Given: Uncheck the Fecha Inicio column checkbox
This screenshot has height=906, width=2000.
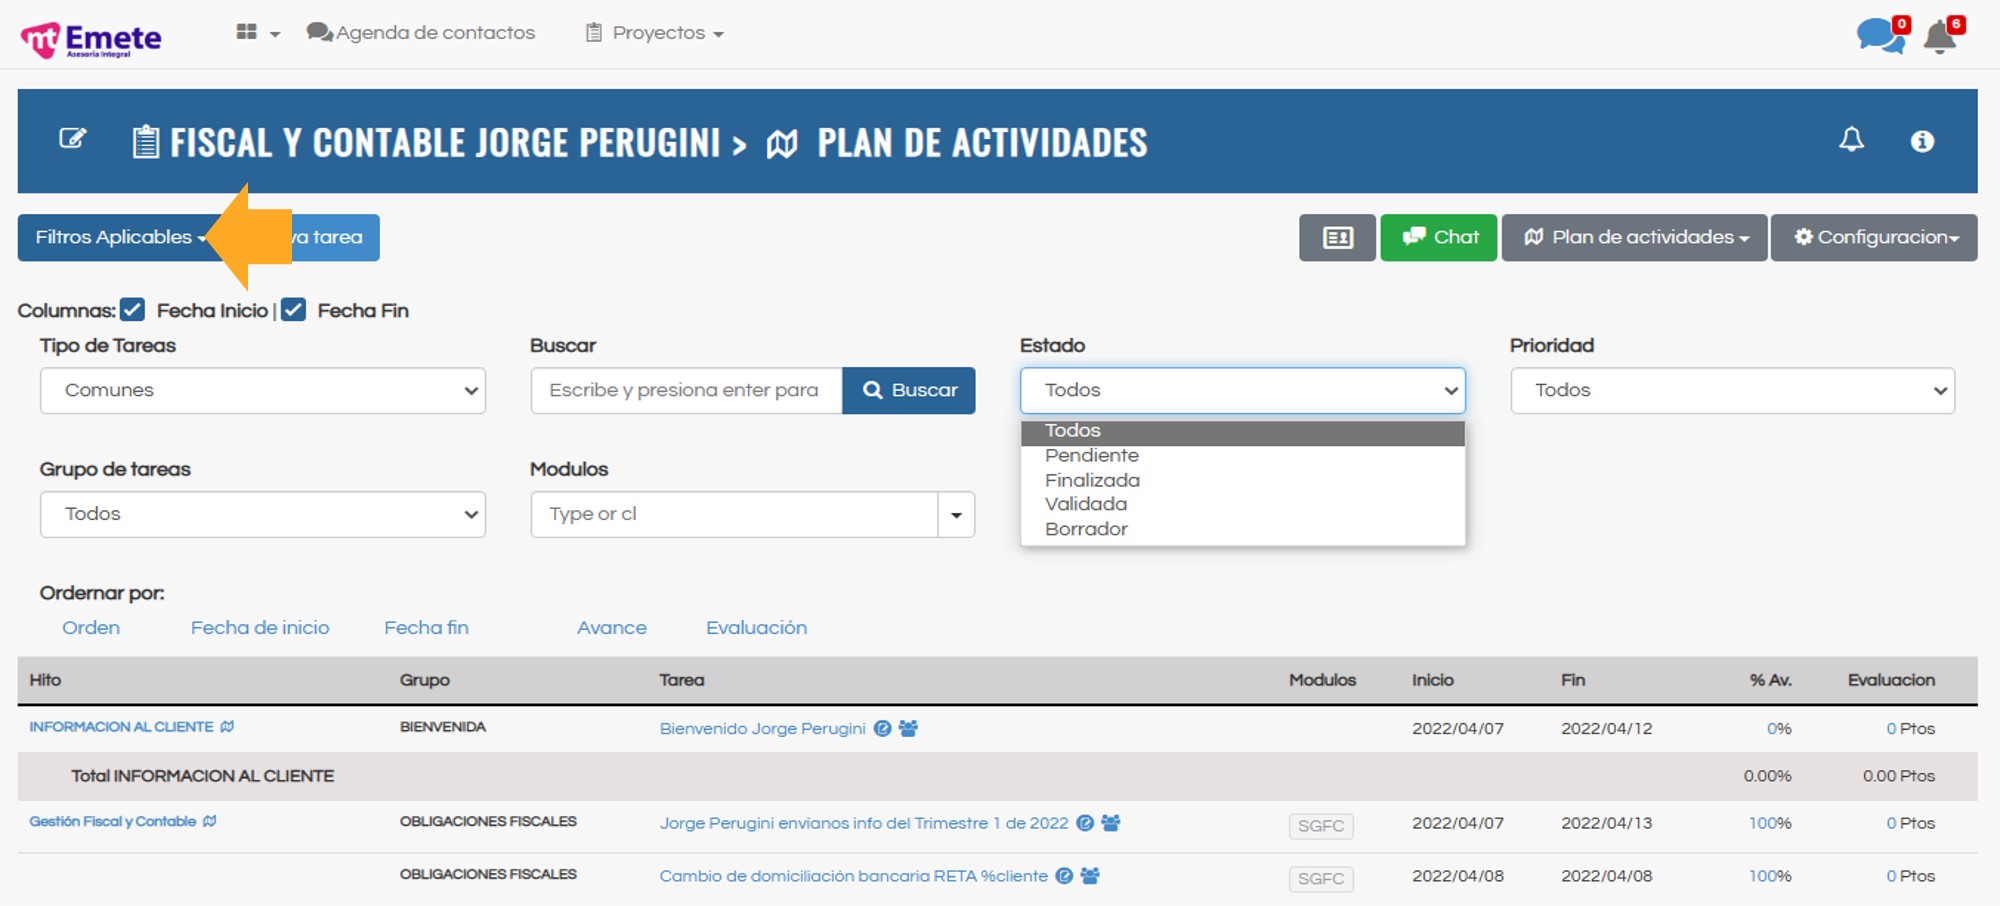Looking at the screenshot, I should [x=133, y=310].
